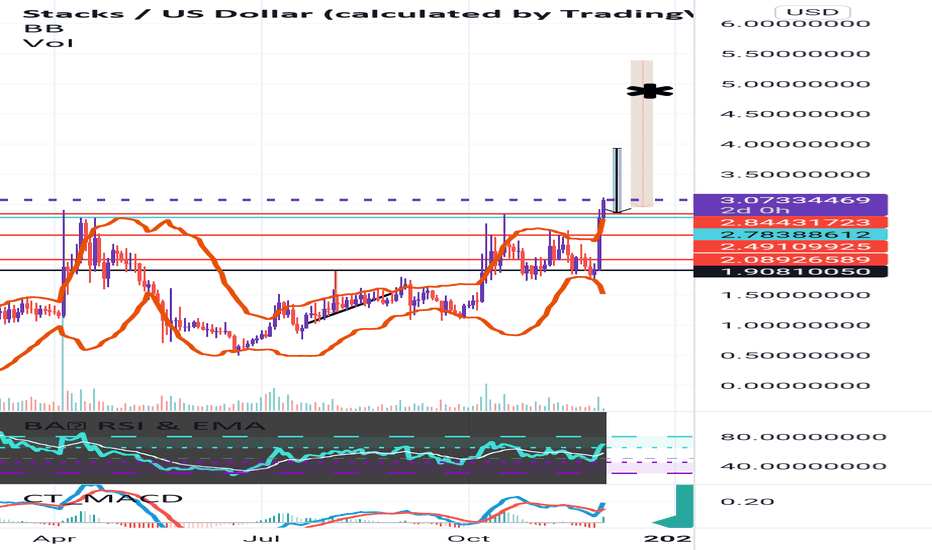The image size is (932, 550).
Task: Click the 5.50000000 price axis tick
Action: (795, 54)
